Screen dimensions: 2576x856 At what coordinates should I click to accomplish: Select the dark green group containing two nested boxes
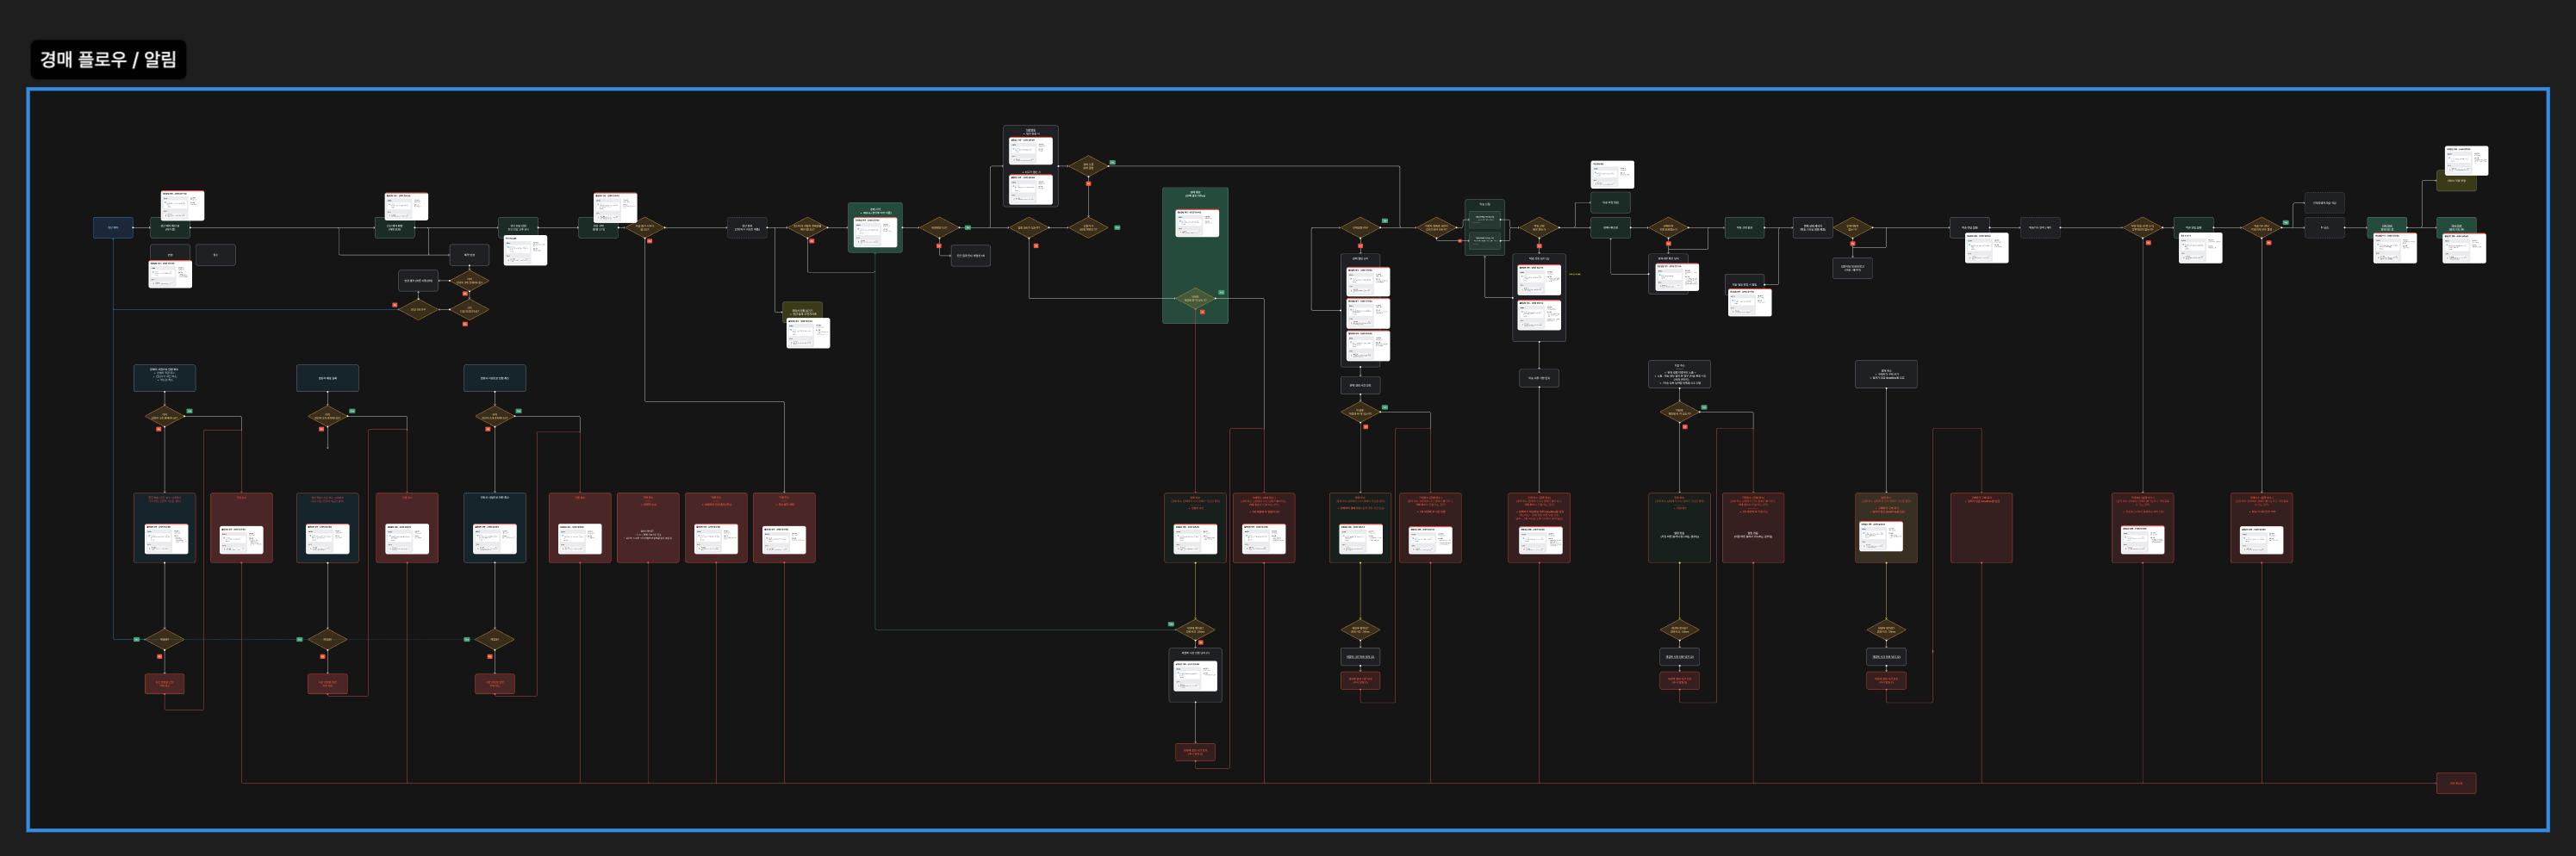[1484, 227]
